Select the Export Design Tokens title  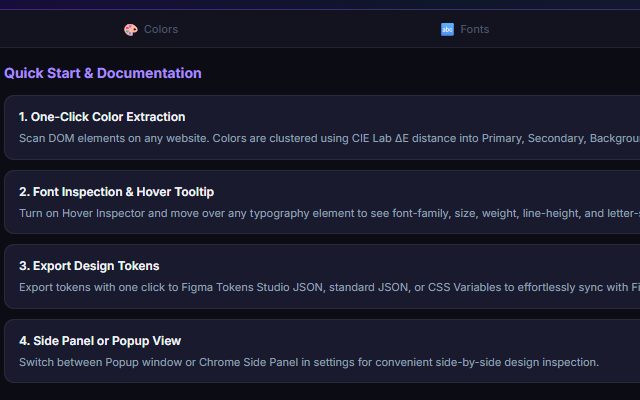(89, 266)
